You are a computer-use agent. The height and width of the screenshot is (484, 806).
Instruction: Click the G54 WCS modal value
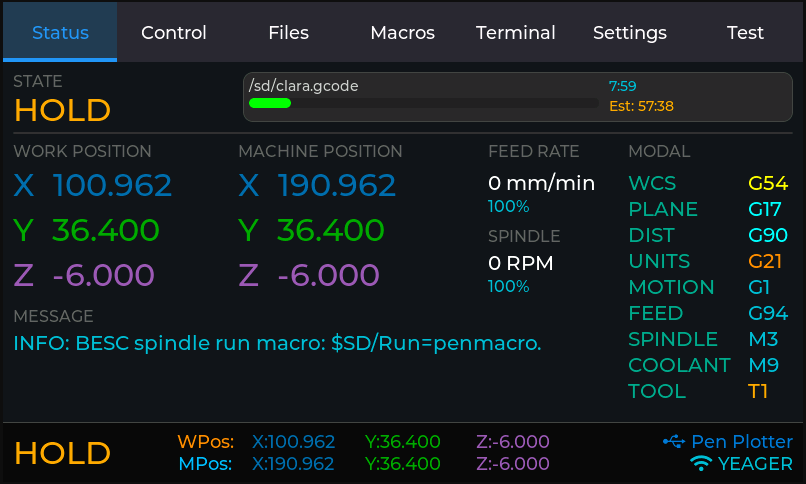[768, 183]
